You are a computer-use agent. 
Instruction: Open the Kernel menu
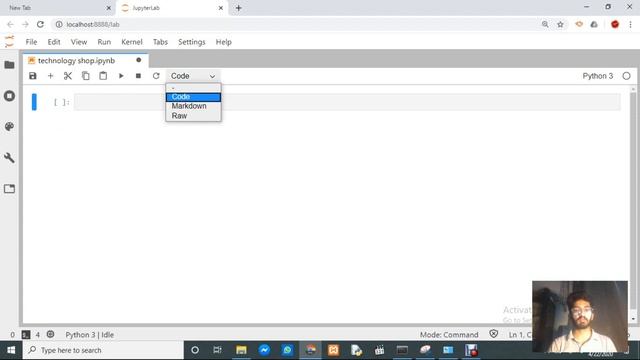(x=132, y=42)
